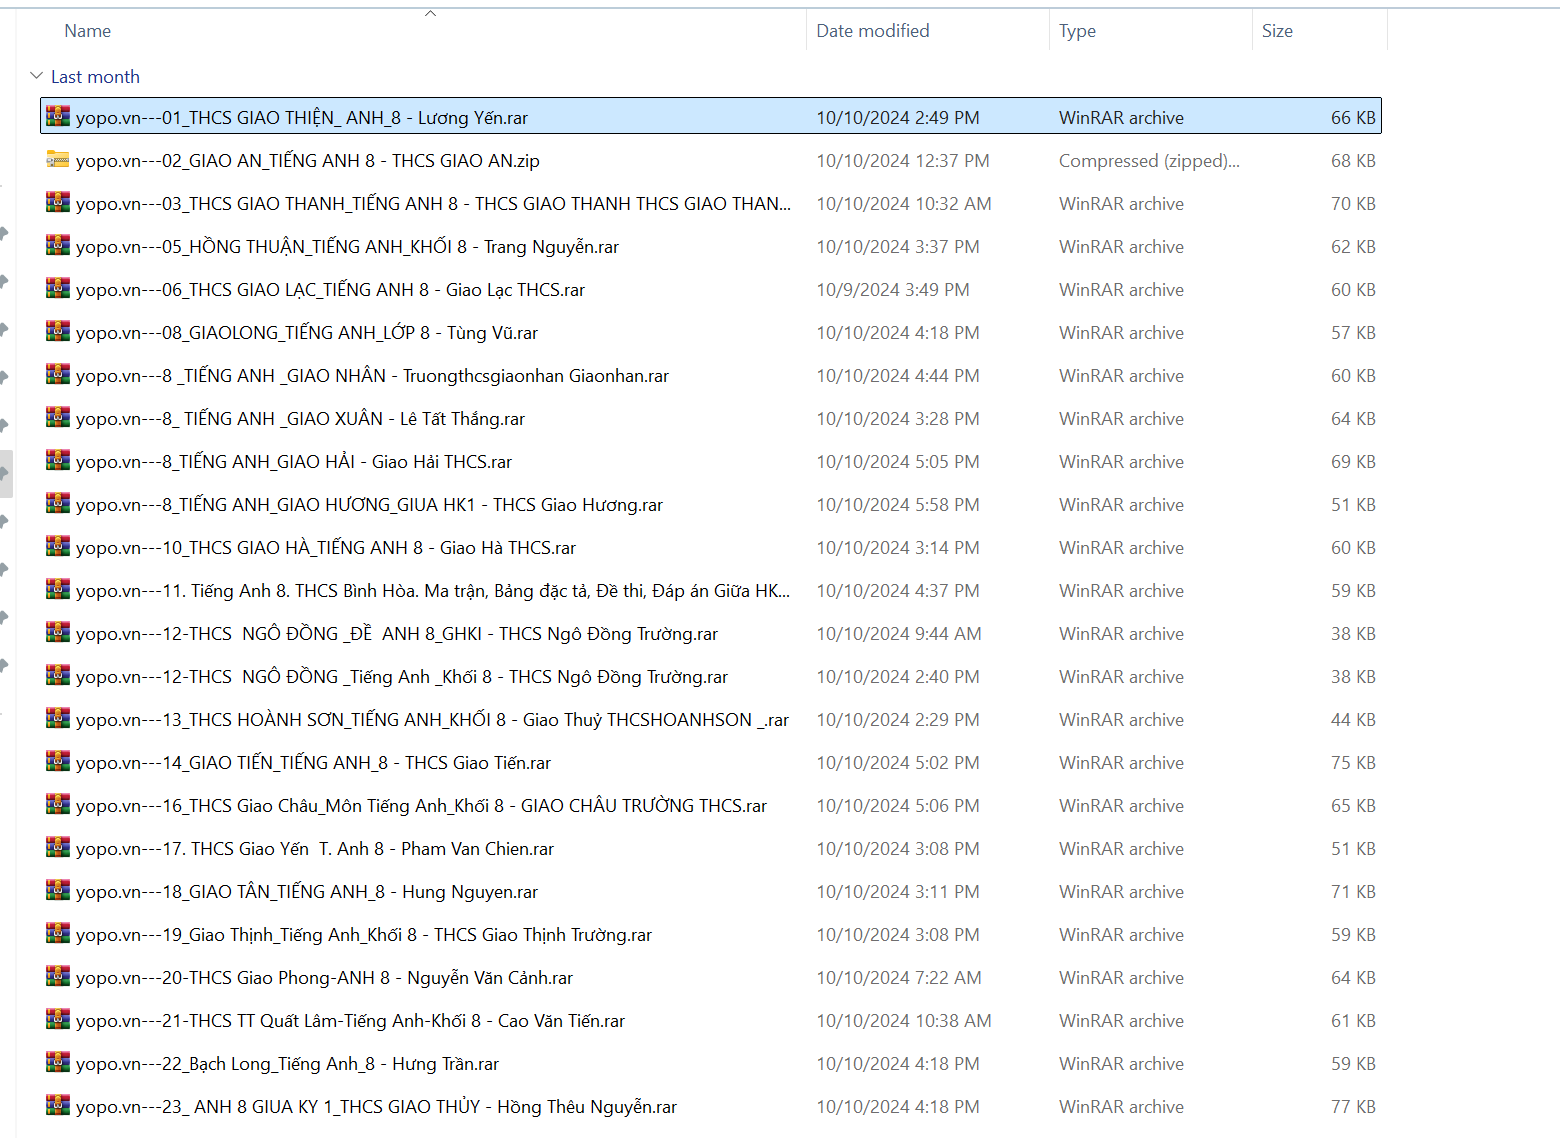Click the WinRAR icon of 13_THCS HOÀNH SƠN file

coord(58,718)
